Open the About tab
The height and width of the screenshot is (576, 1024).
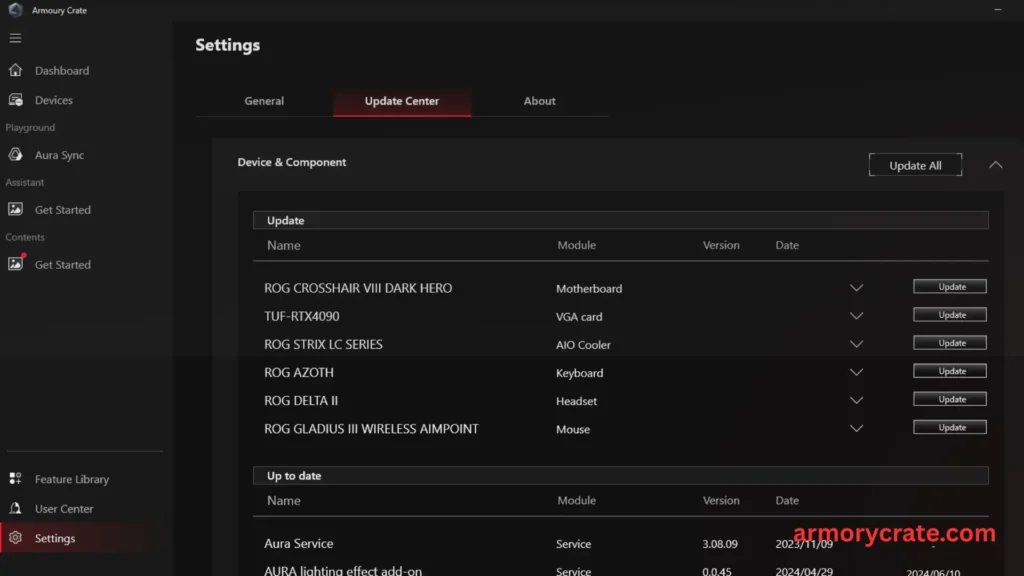point(539,100)
